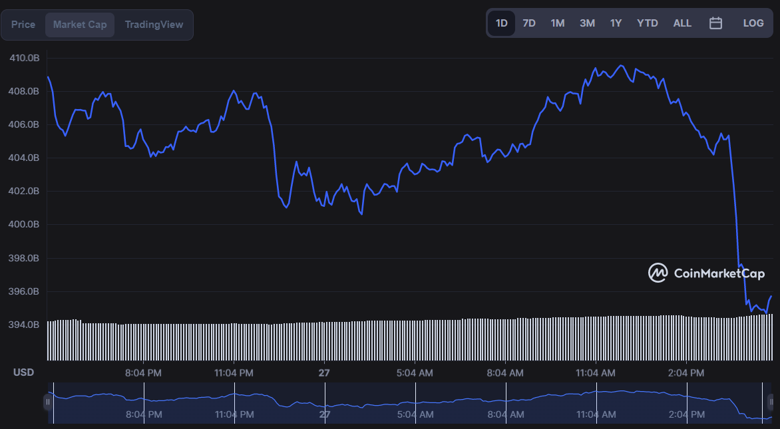The image size is (780, 429).
Task: Click the CoinMarketCap logo icon
Action: 658,273
